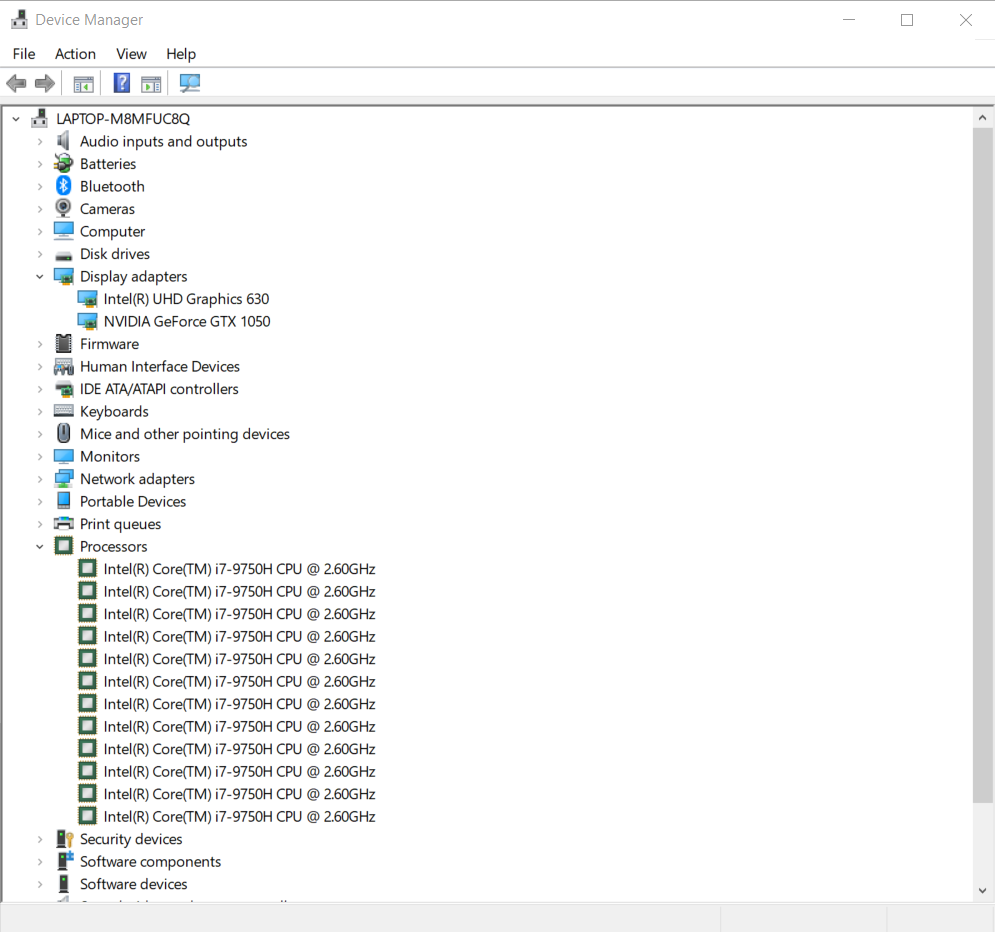Collapse the Processors category
The height and width of the screenshot is (932, 995).
pos(40,547)
